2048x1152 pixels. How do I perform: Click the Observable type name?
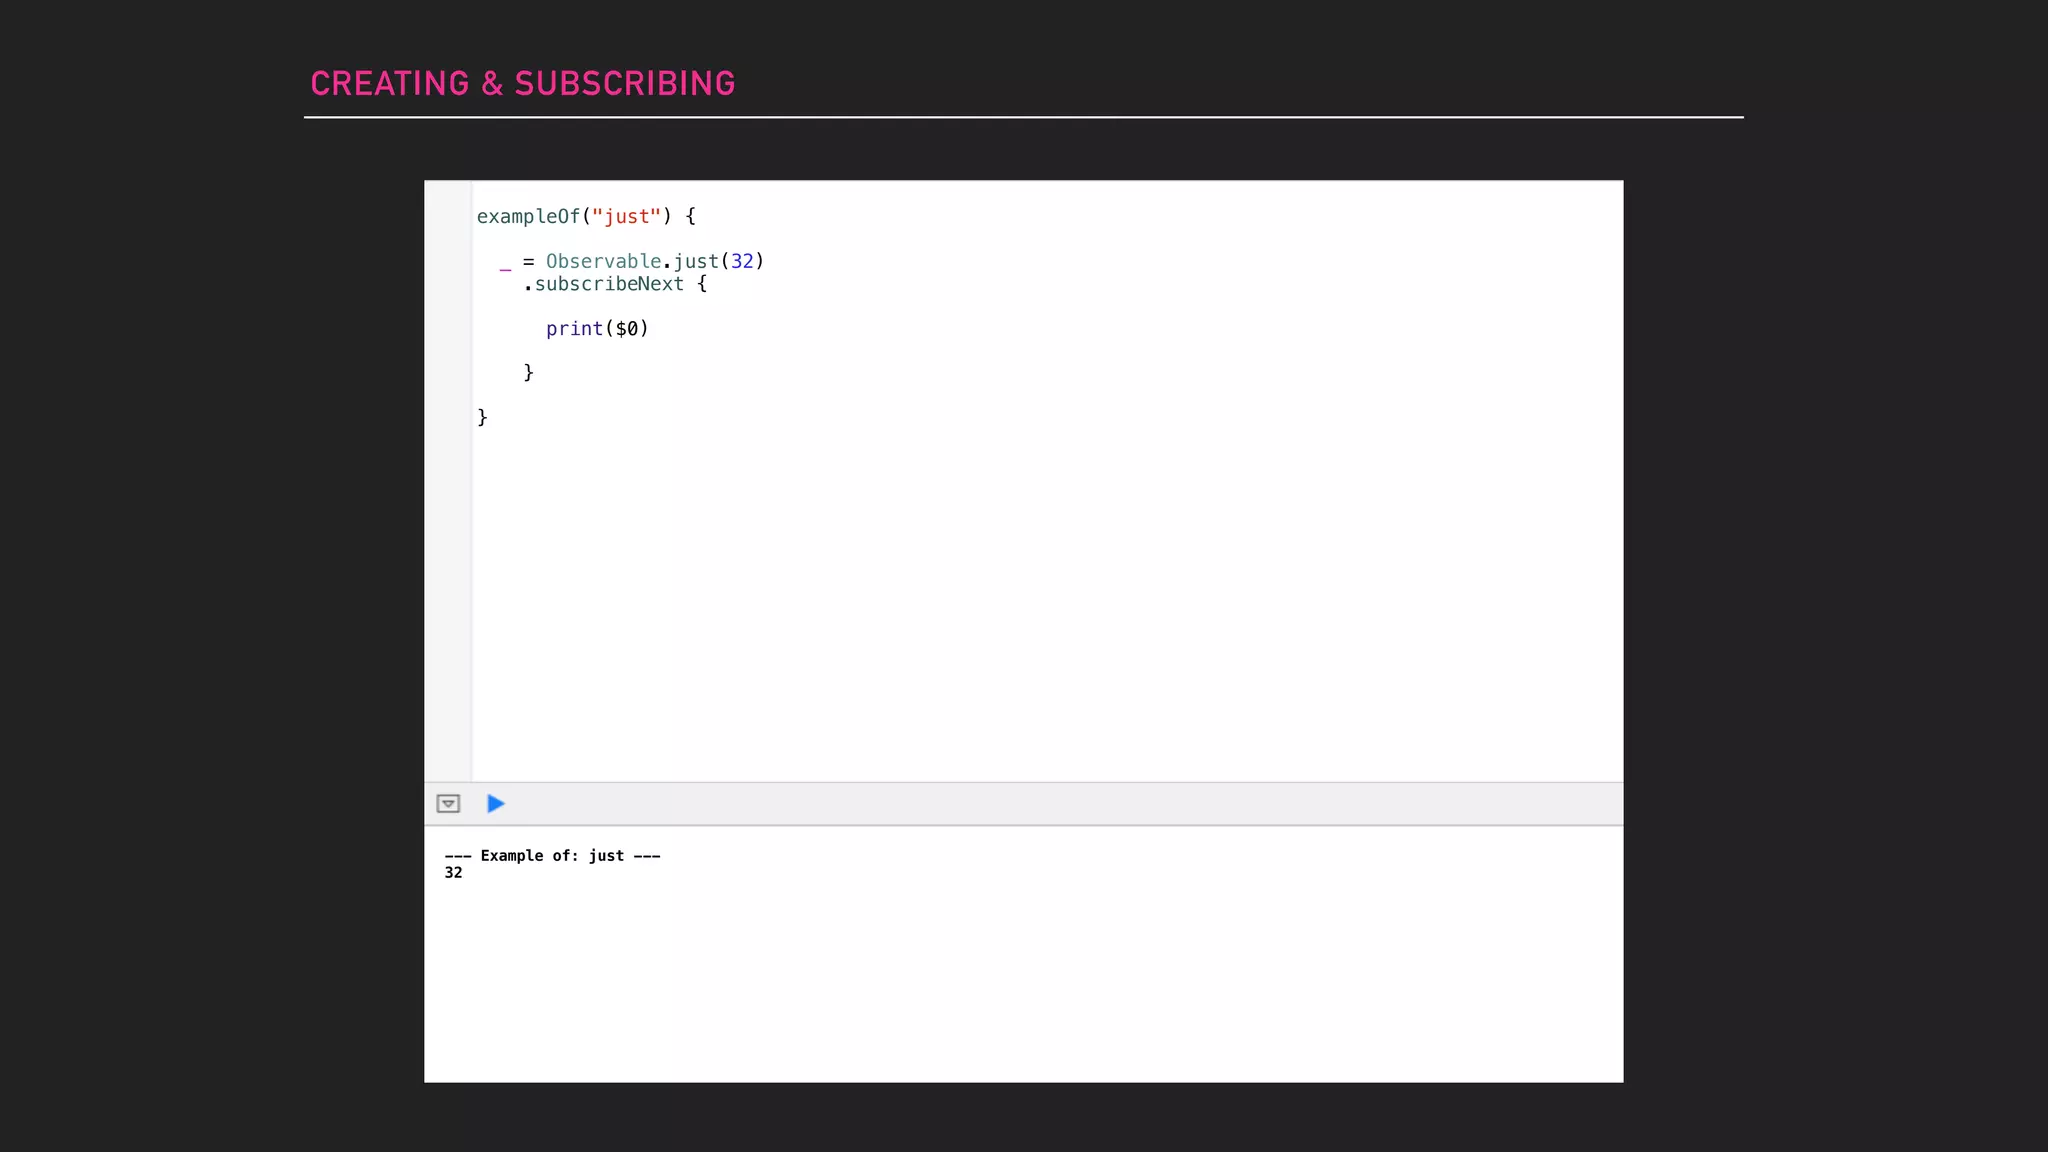pos(603,262)
